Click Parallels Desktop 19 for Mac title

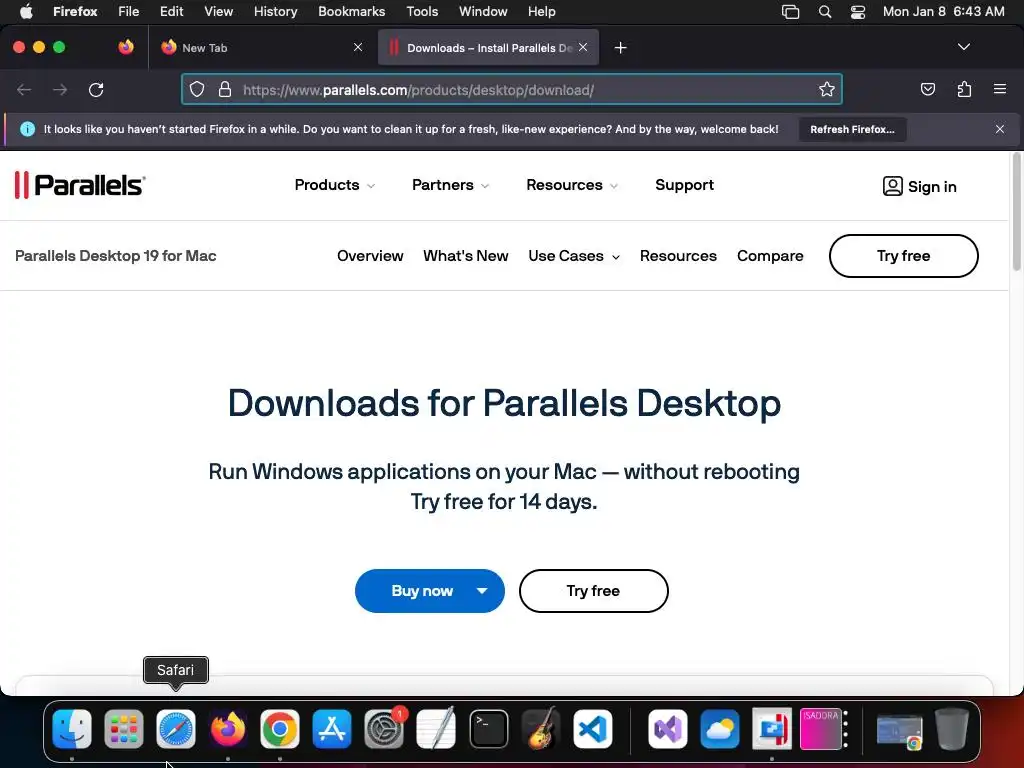[116, 256]
